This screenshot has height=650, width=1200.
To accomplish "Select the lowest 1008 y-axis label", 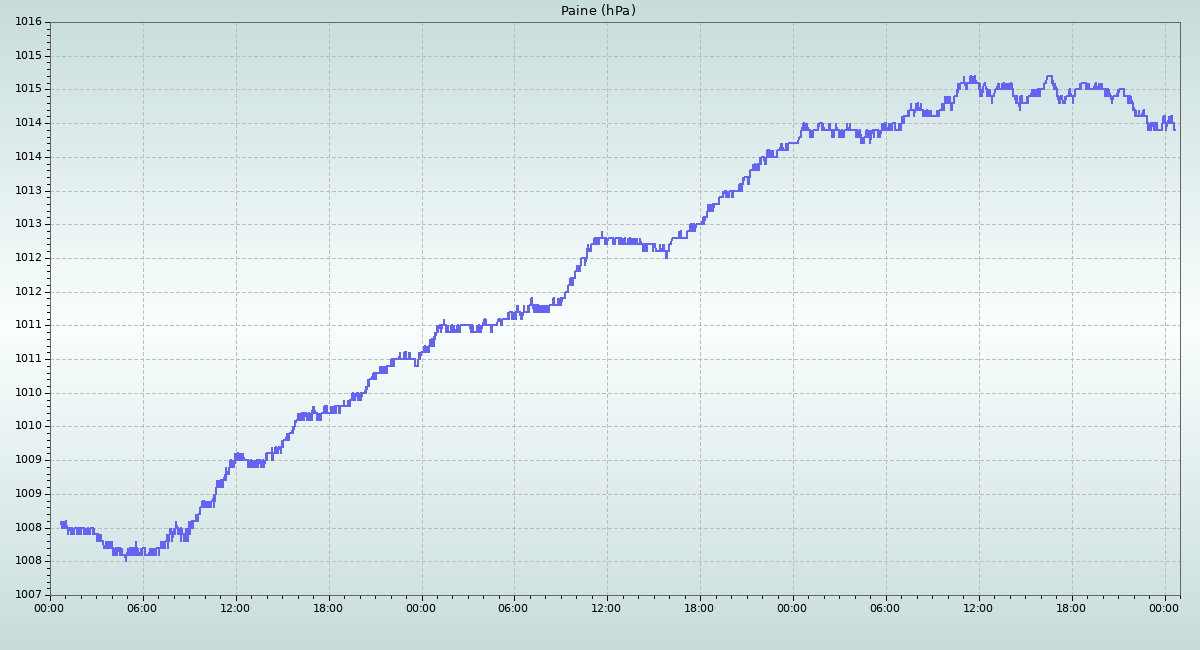I will (28, 561).
